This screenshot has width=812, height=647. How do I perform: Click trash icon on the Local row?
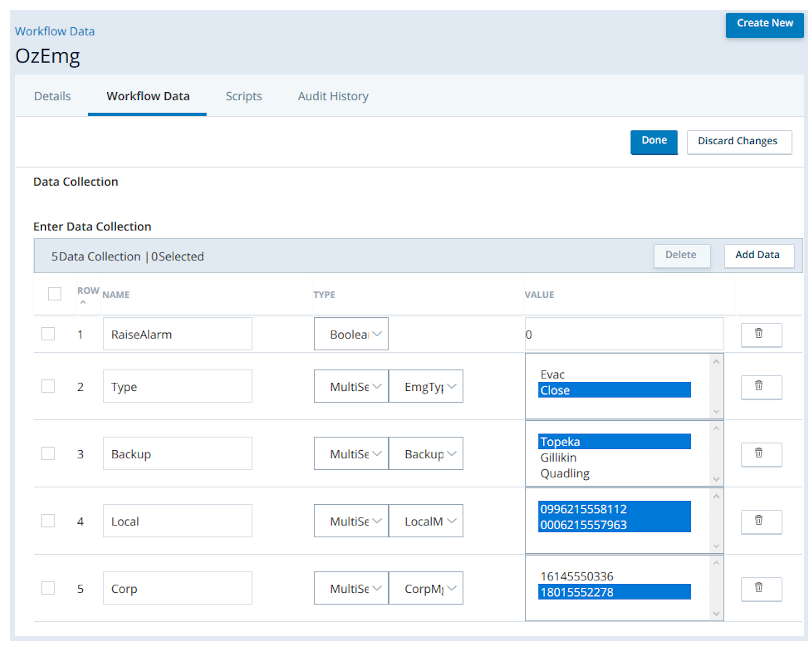(761, 521)
